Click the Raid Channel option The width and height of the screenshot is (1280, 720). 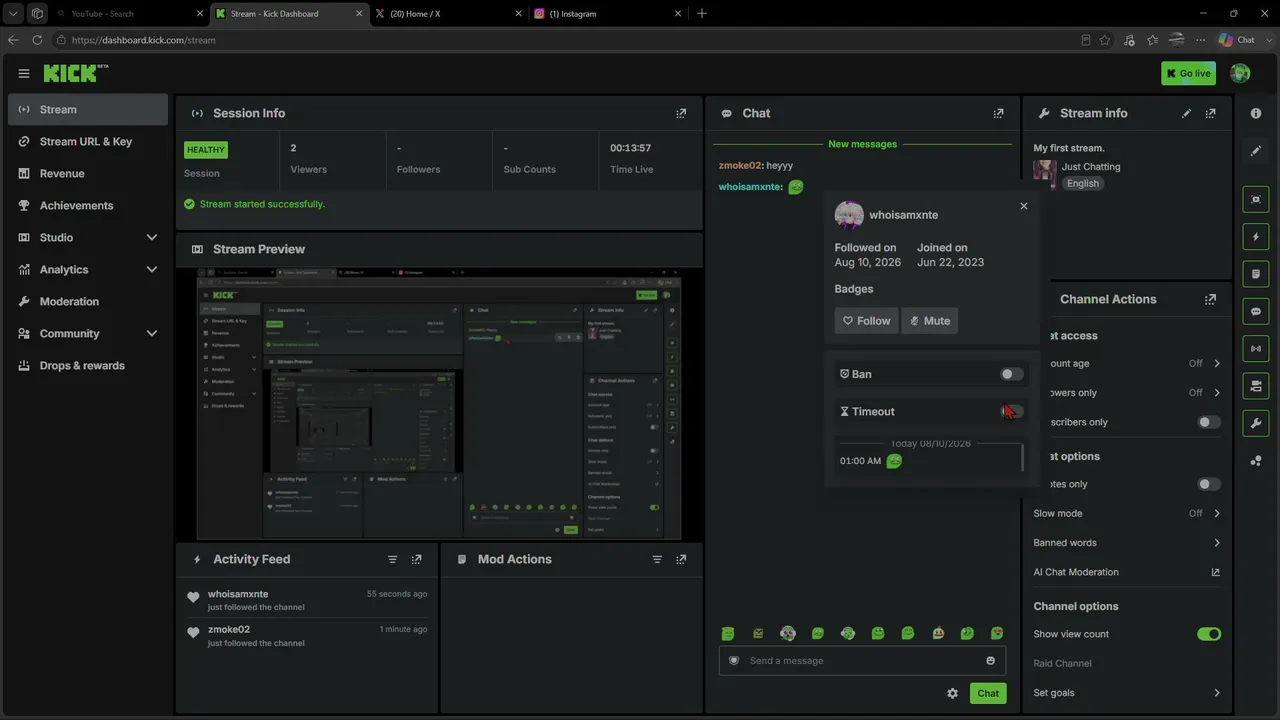[x=1062, y=664]
